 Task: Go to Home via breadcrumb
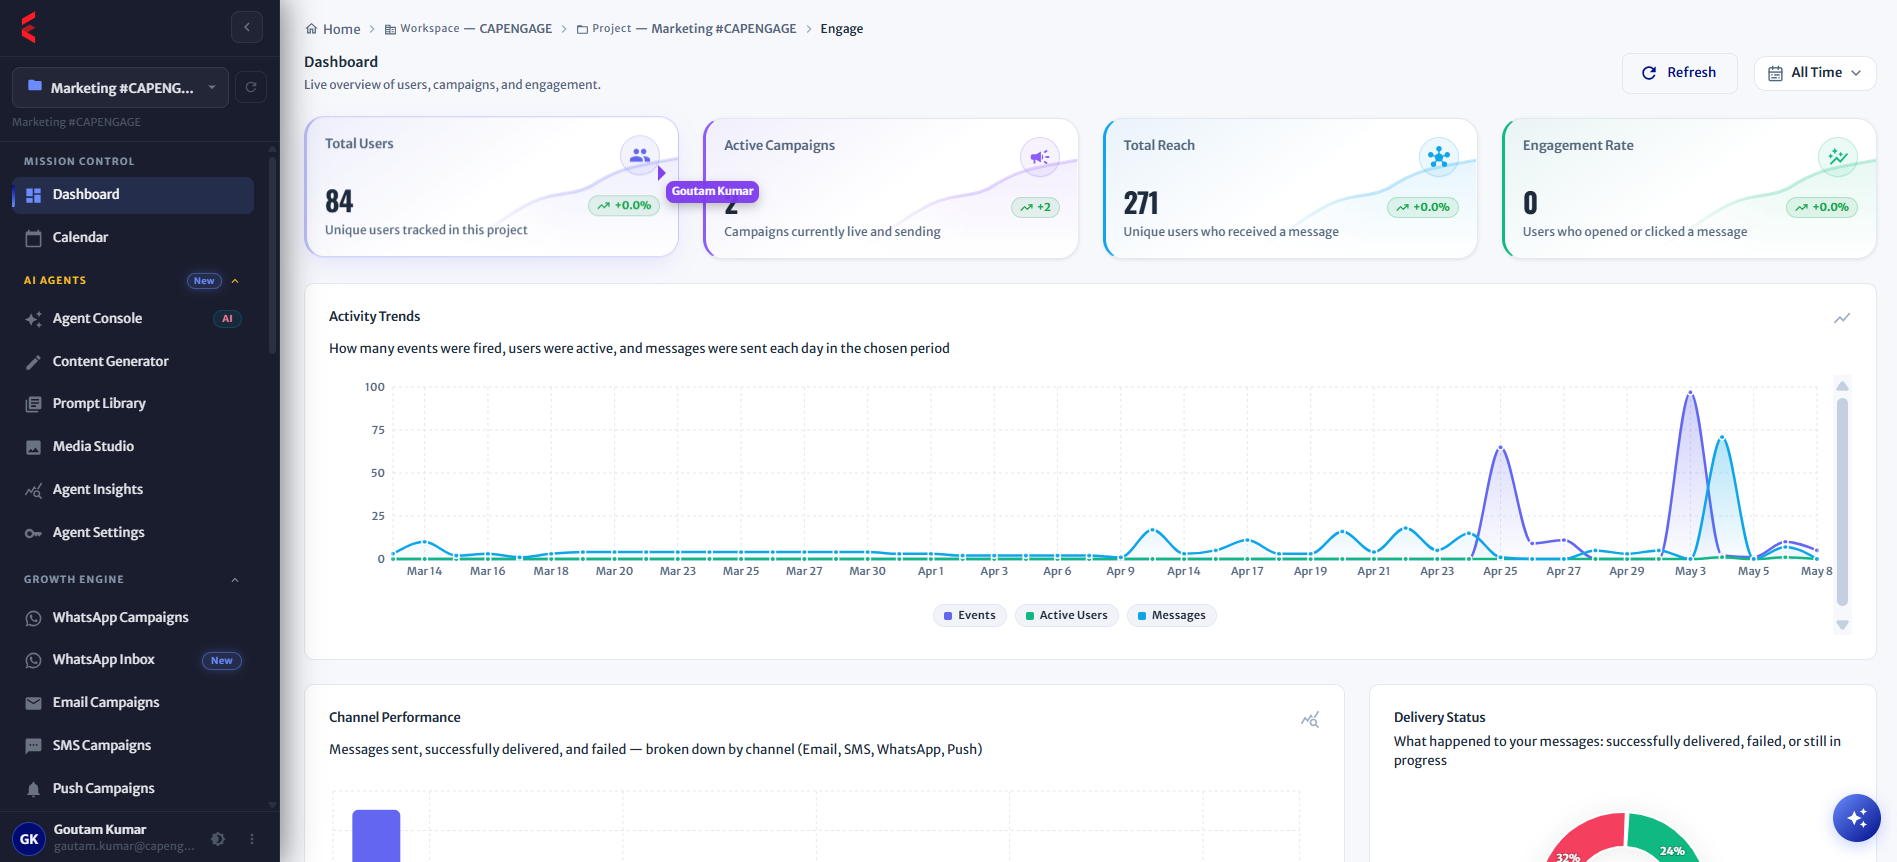[x=333, y=29]
